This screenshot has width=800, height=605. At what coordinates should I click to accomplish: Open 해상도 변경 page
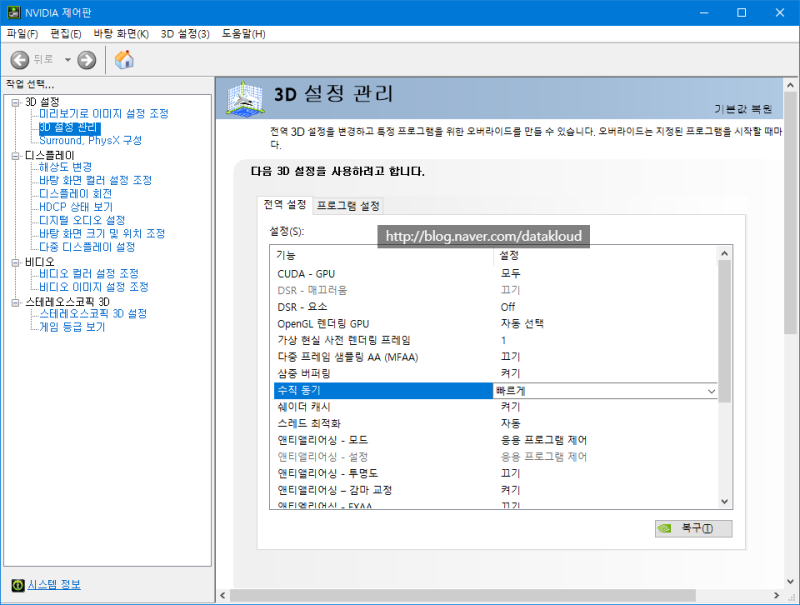[66, 167]
